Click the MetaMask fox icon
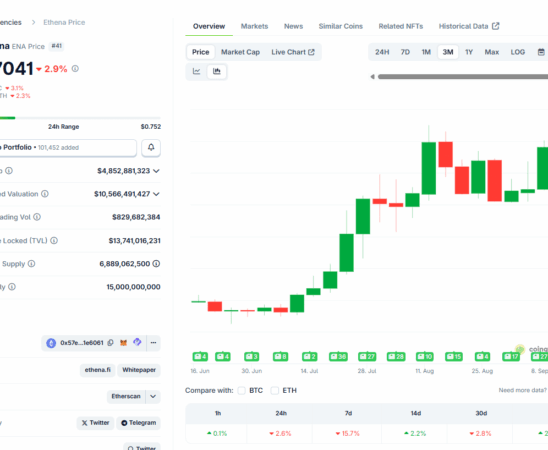 click(123, 343)
